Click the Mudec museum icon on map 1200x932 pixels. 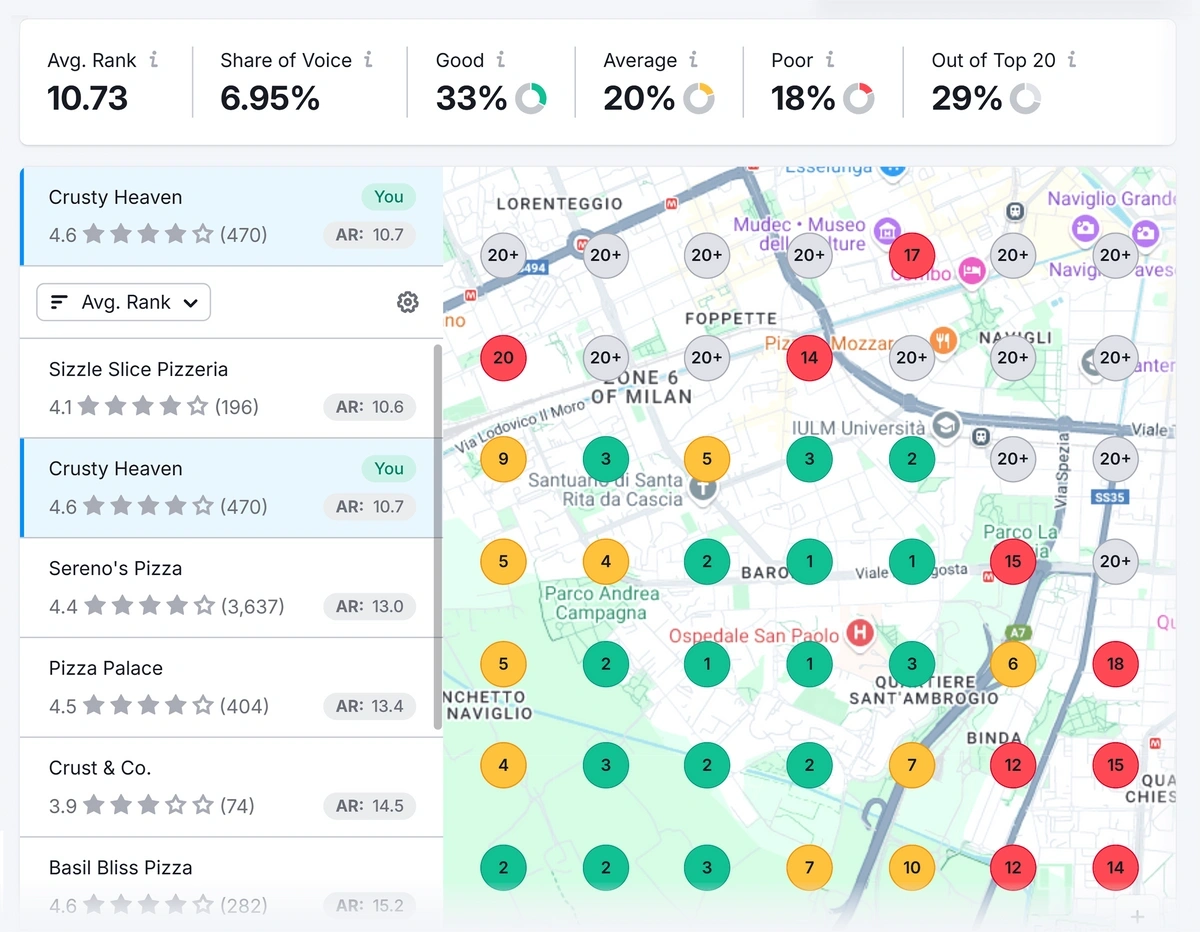(886, 231)
